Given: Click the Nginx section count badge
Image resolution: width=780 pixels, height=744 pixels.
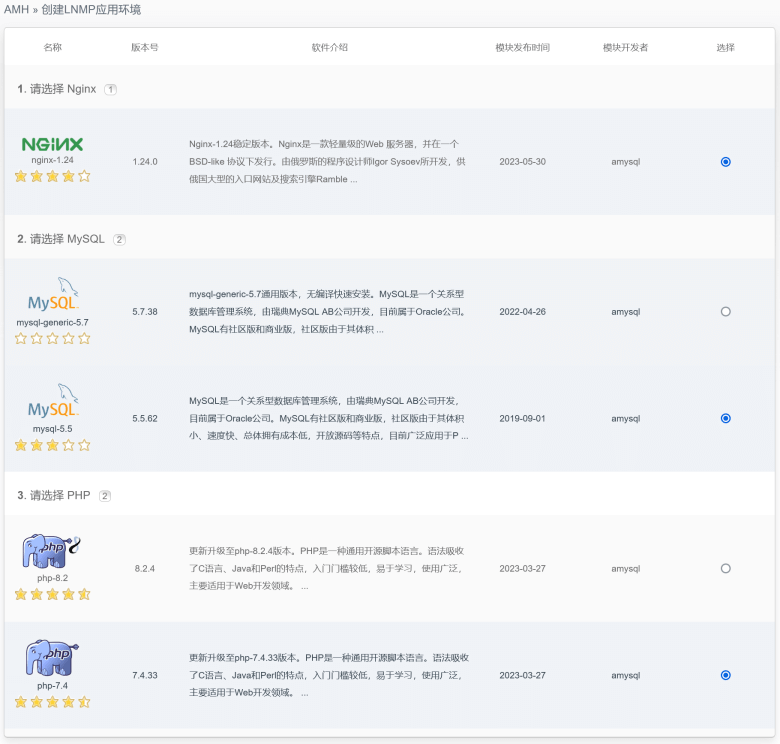Looking at the screenshot, I should [x=110, y=90].
